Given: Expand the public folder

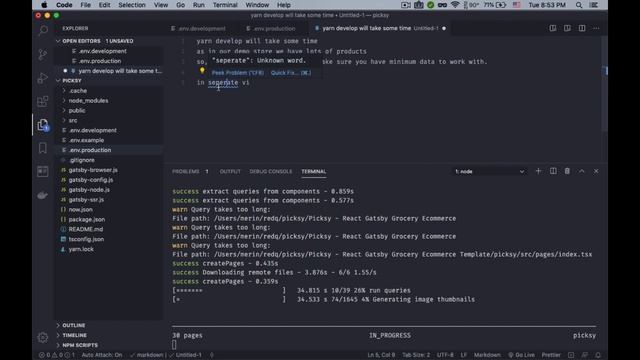Looking at the screenshot, I should [77, 111].
